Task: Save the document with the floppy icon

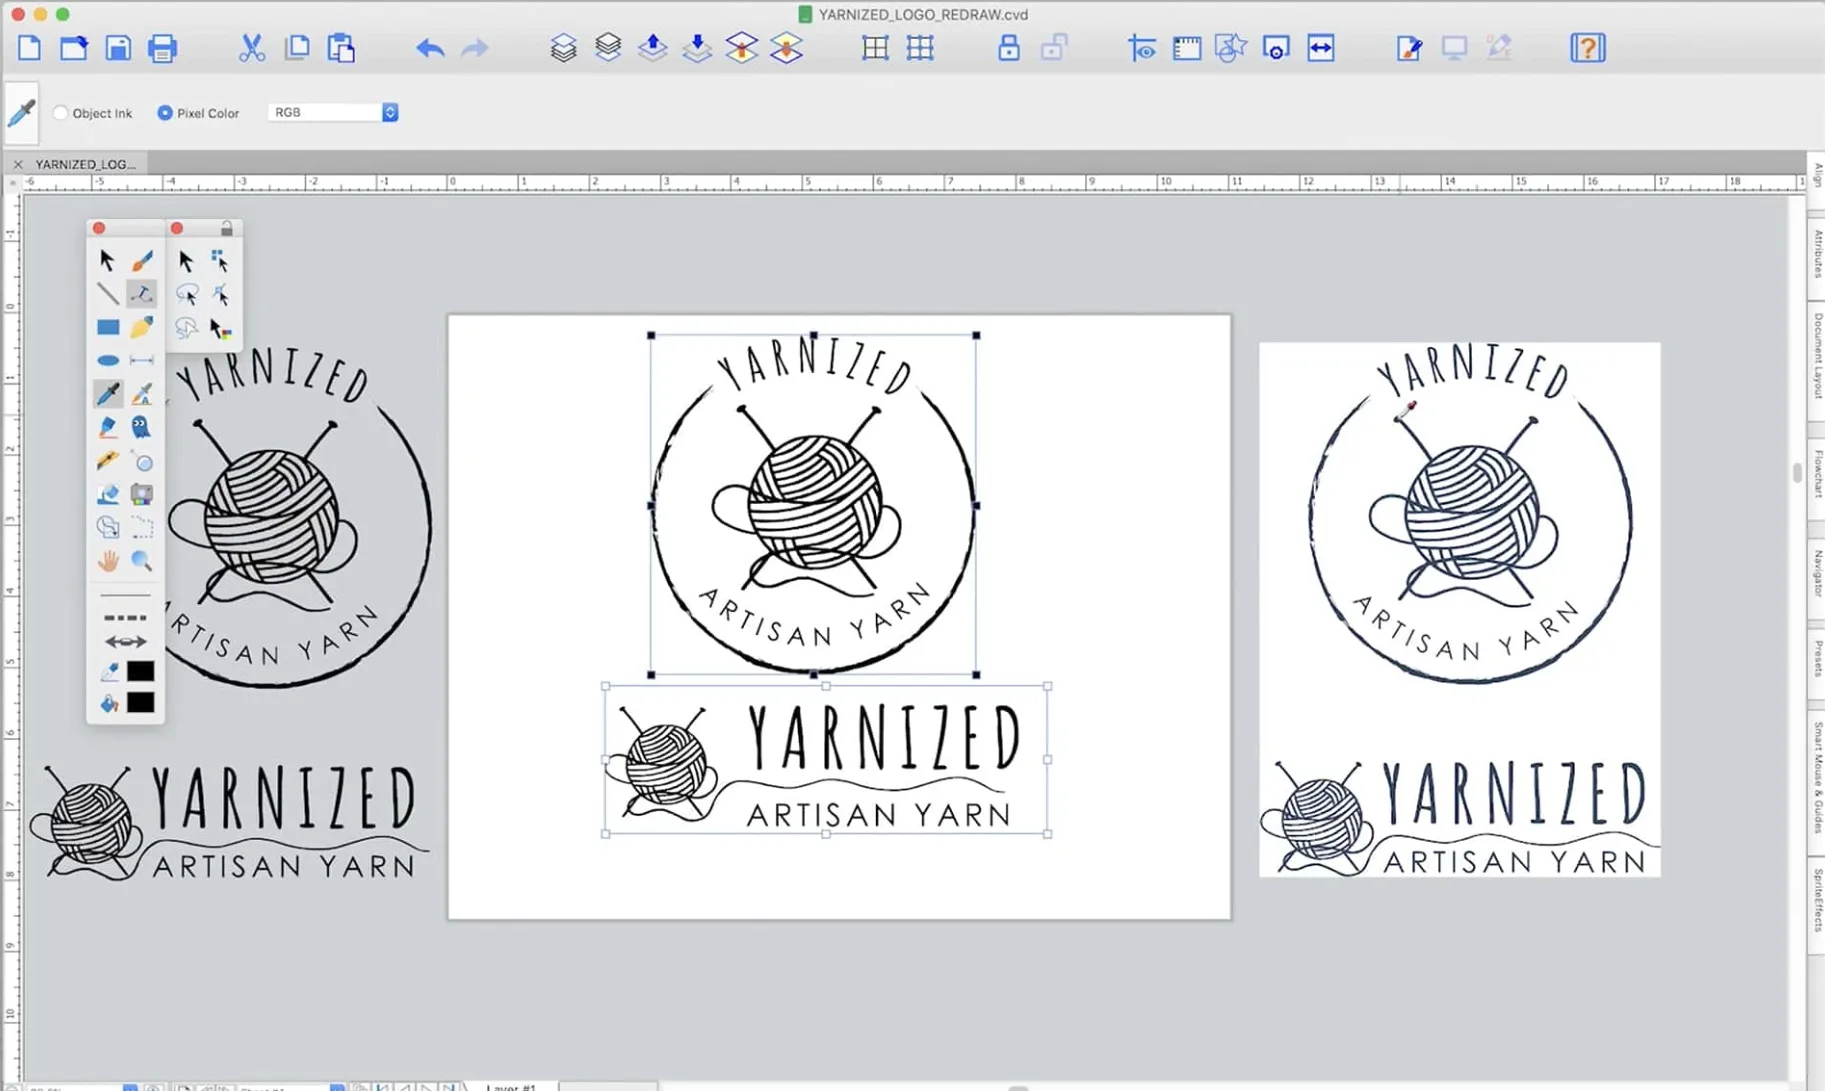Action: pos(118,48)
